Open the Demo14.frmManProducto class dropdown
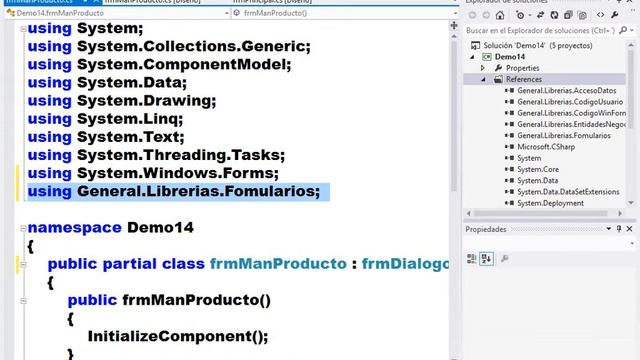Viewport: 640px width, 360px height. click(227, 13)
